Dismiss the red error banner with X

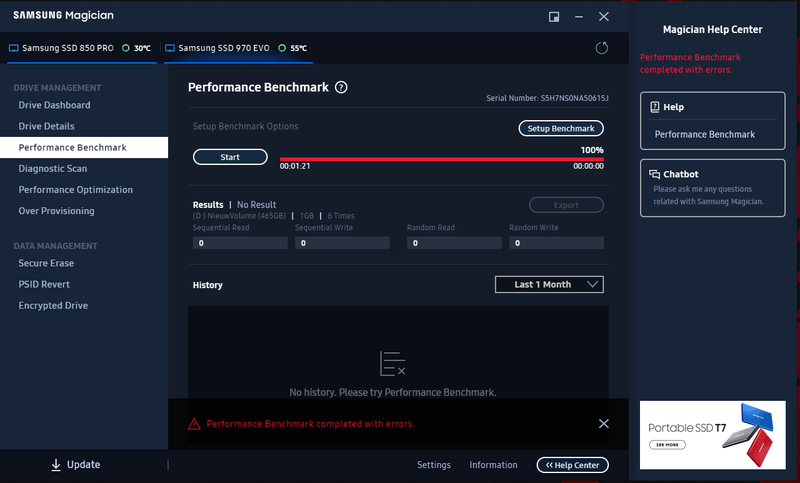pos(604,424)
